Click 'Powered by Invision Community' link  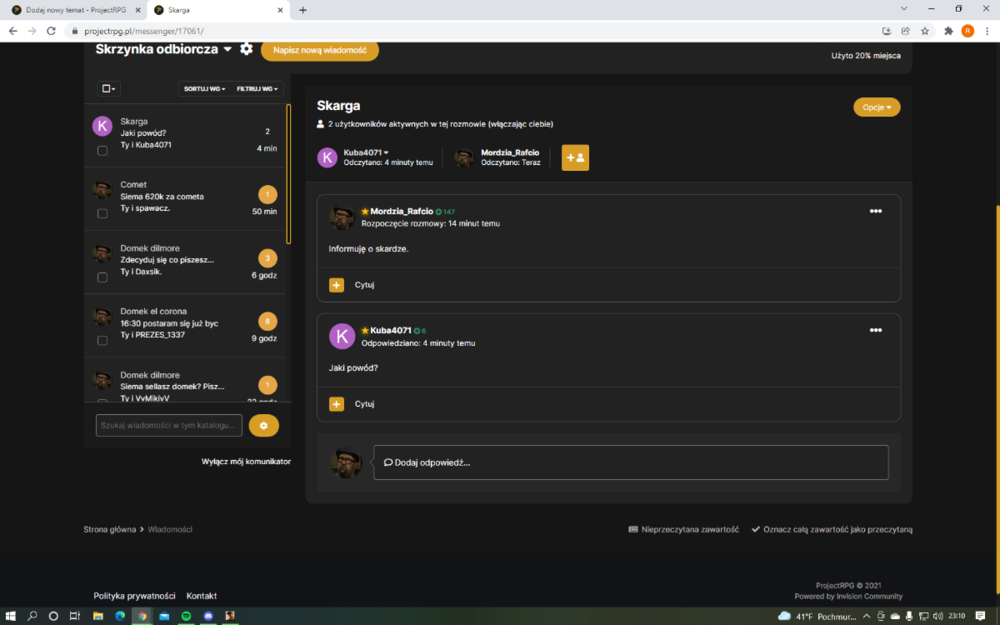pos(848,596)
